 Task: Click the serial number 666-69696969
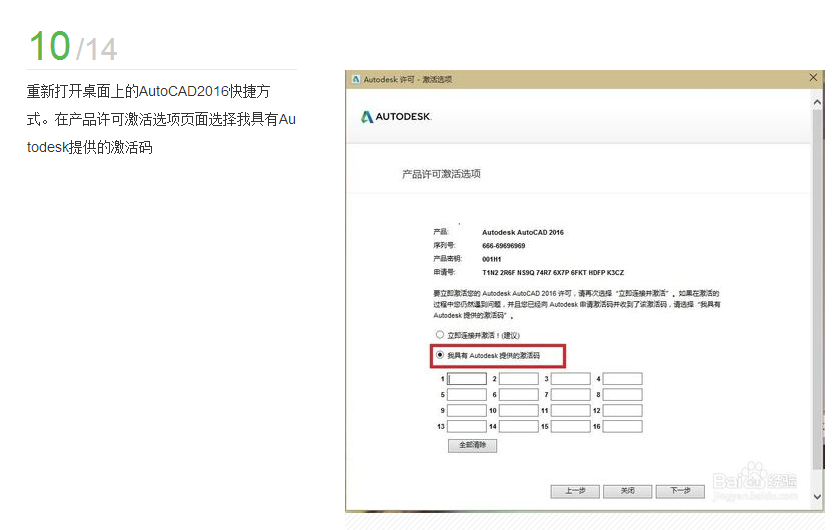click(x=504, y=246)
